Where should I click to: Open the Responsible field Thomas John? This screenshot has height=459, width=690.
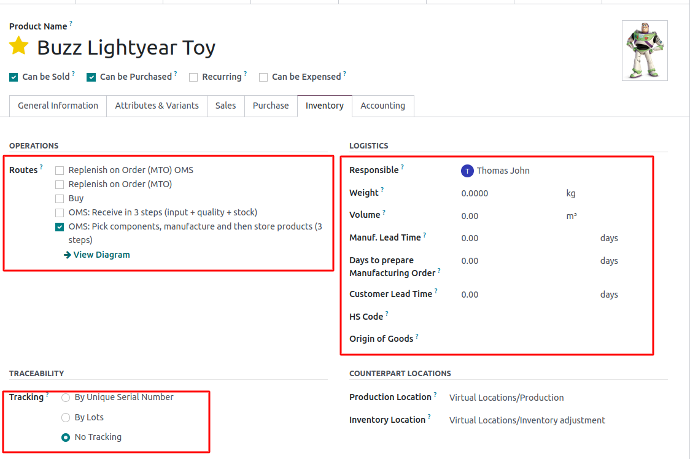coord(503,171)
